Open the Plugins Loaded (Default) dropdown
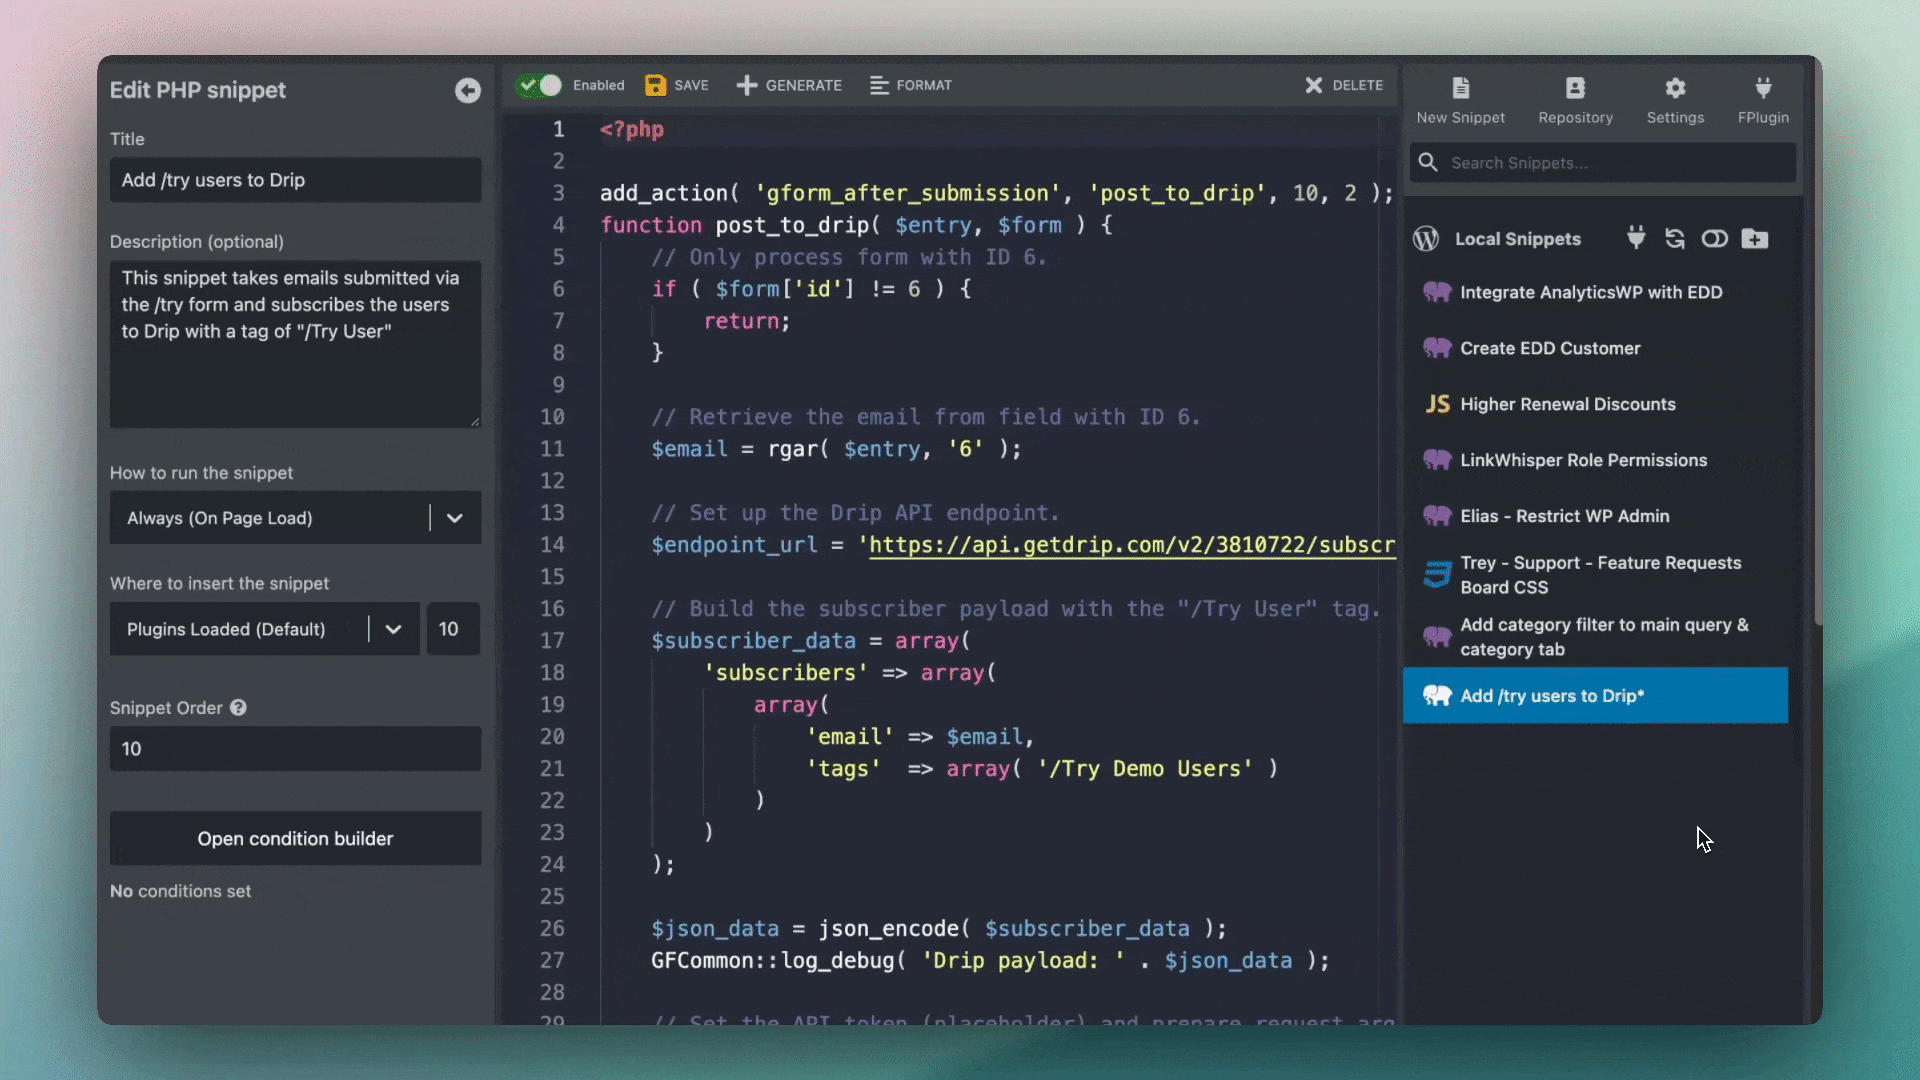Viewport: 1920px width, 1080px height. (393, 629)
